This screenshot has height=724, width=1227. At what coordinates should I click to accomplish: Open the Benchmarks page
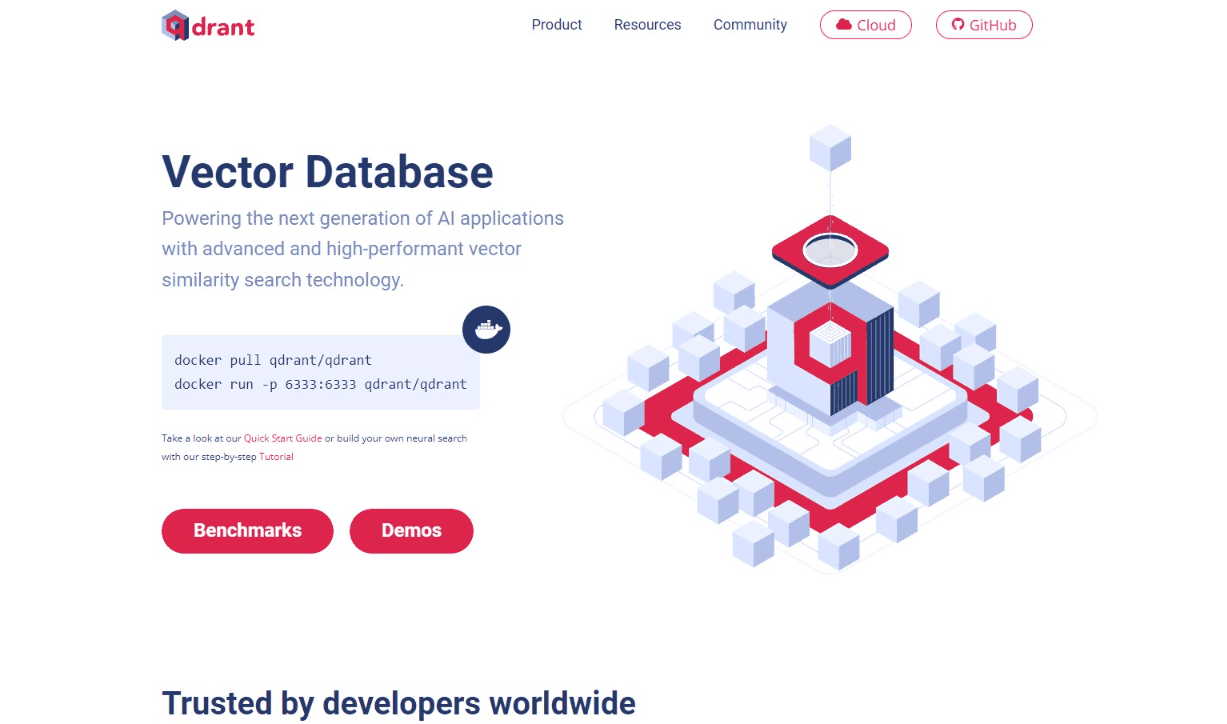click(247, 531)
